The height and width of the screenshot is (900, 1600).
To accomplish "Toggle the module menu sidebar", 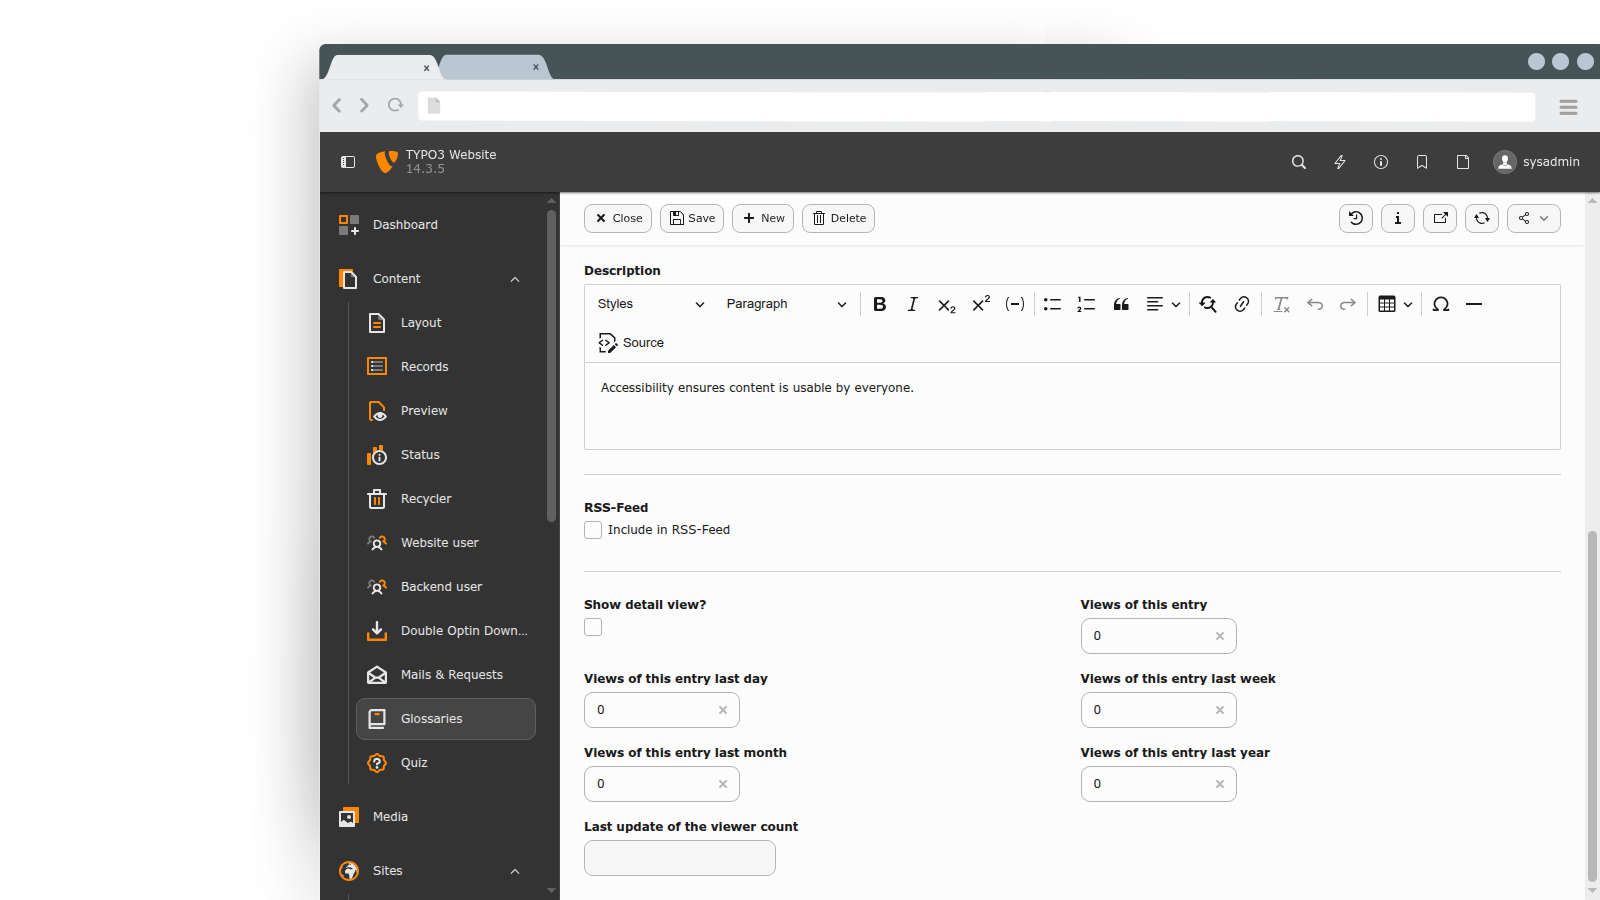I will [x=348, y=162].
